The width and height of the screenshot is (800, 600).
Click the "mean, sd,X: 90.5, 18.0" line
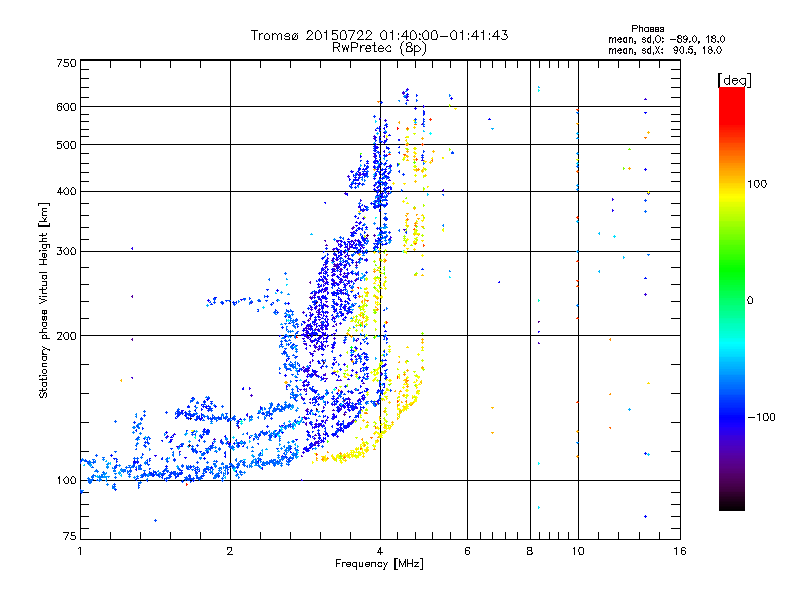665,50
